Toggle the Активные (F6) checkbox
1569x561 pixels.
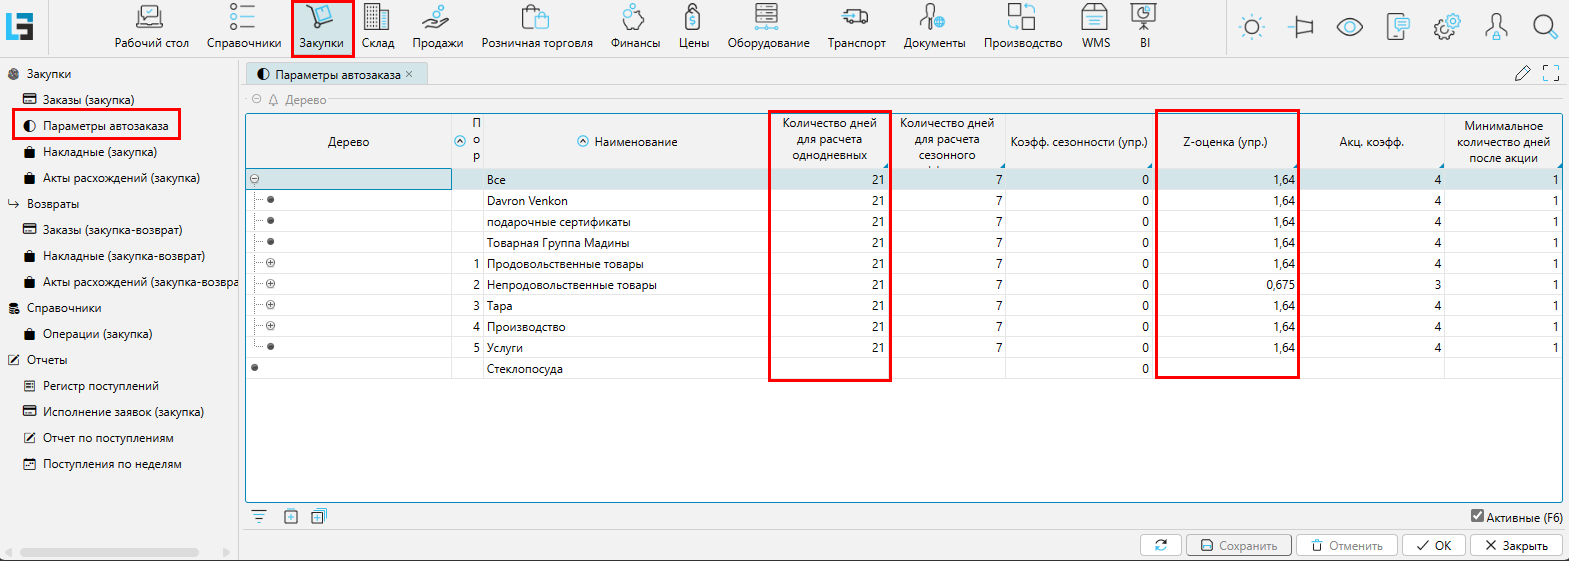(x=1477, y=516)
